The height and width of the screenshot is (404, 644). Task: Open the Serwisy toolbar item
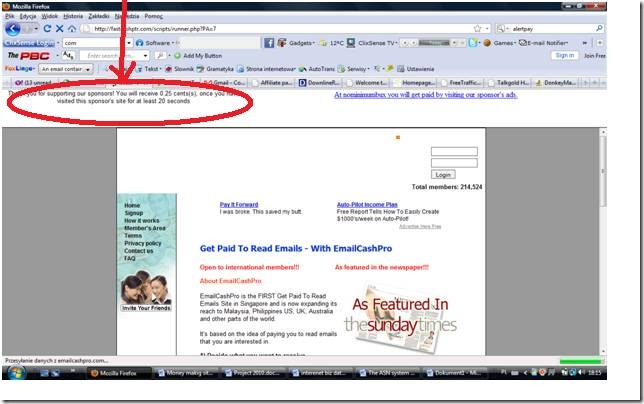point(354,69)
